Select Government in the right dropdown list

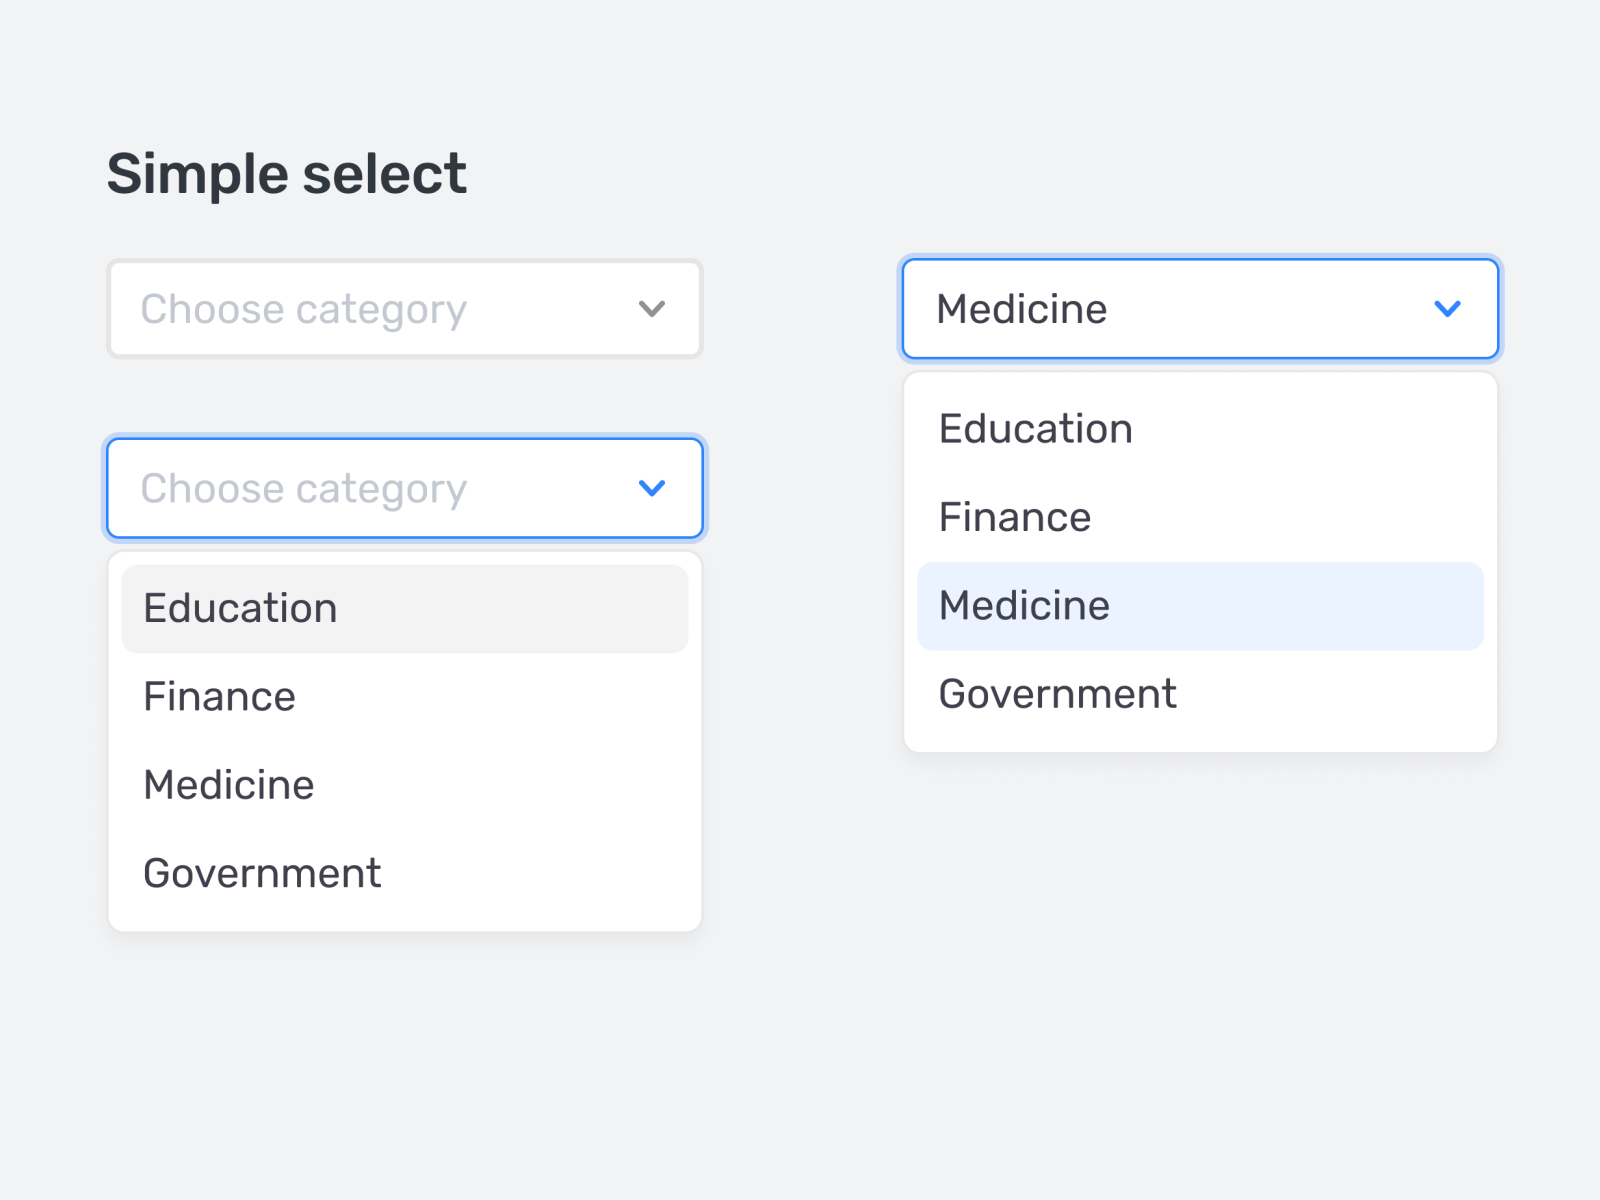pos(1057,693)
